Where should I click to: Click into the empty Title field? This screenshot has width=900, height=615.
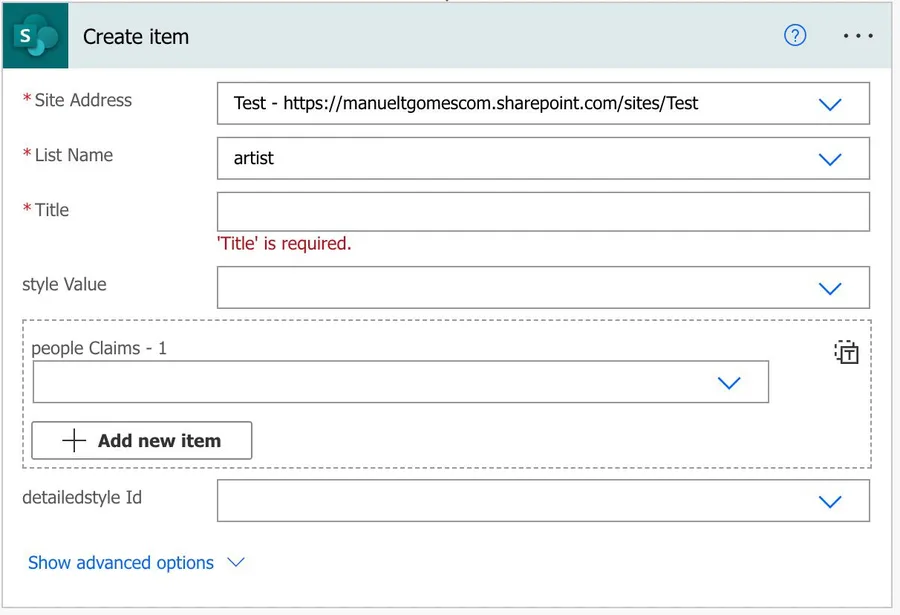542,212
